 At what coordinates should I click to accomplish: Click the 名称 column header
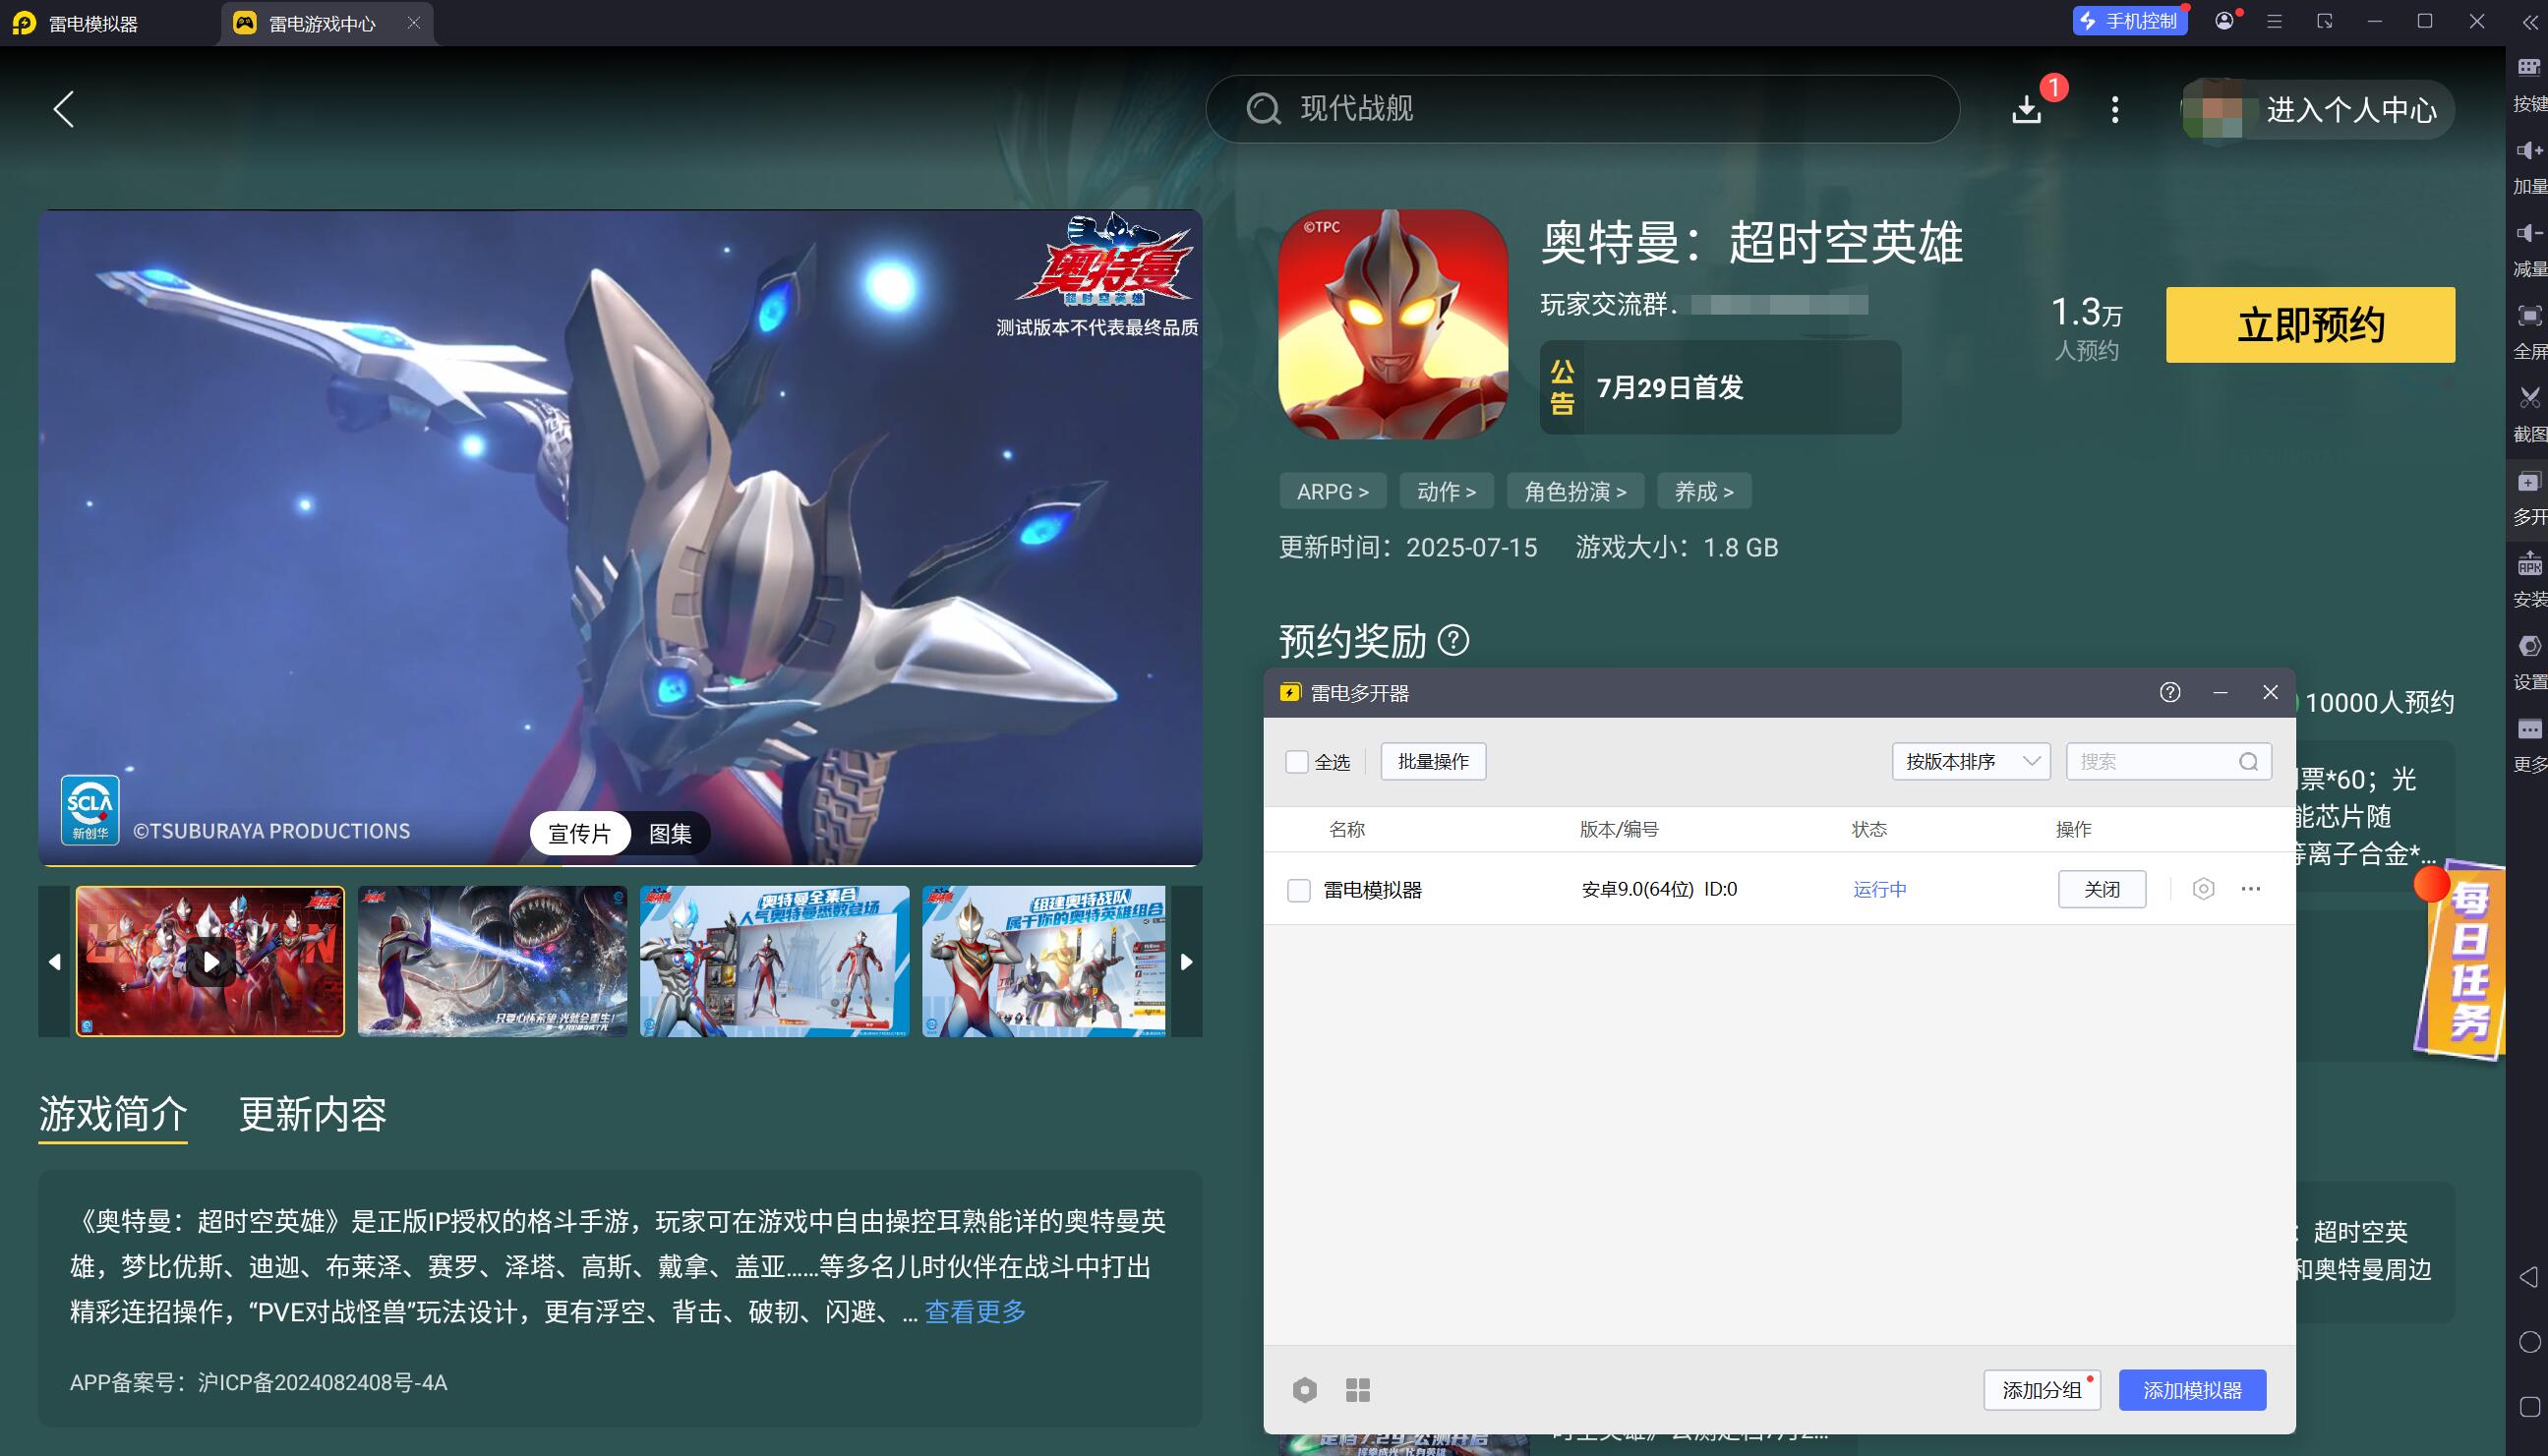(x=1346, y=829)
